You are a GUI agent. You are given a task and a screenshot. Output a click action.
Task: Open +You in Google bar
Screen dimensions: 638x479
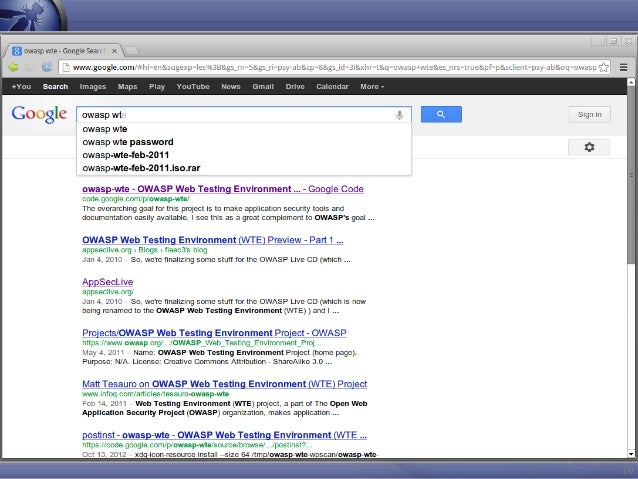(21, 87)
